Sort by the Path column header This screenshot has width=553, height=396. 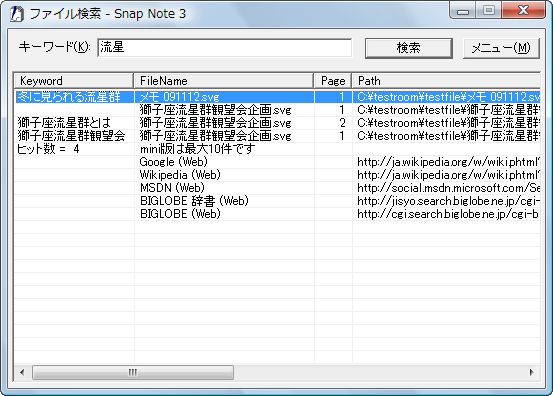click(446, 81)
